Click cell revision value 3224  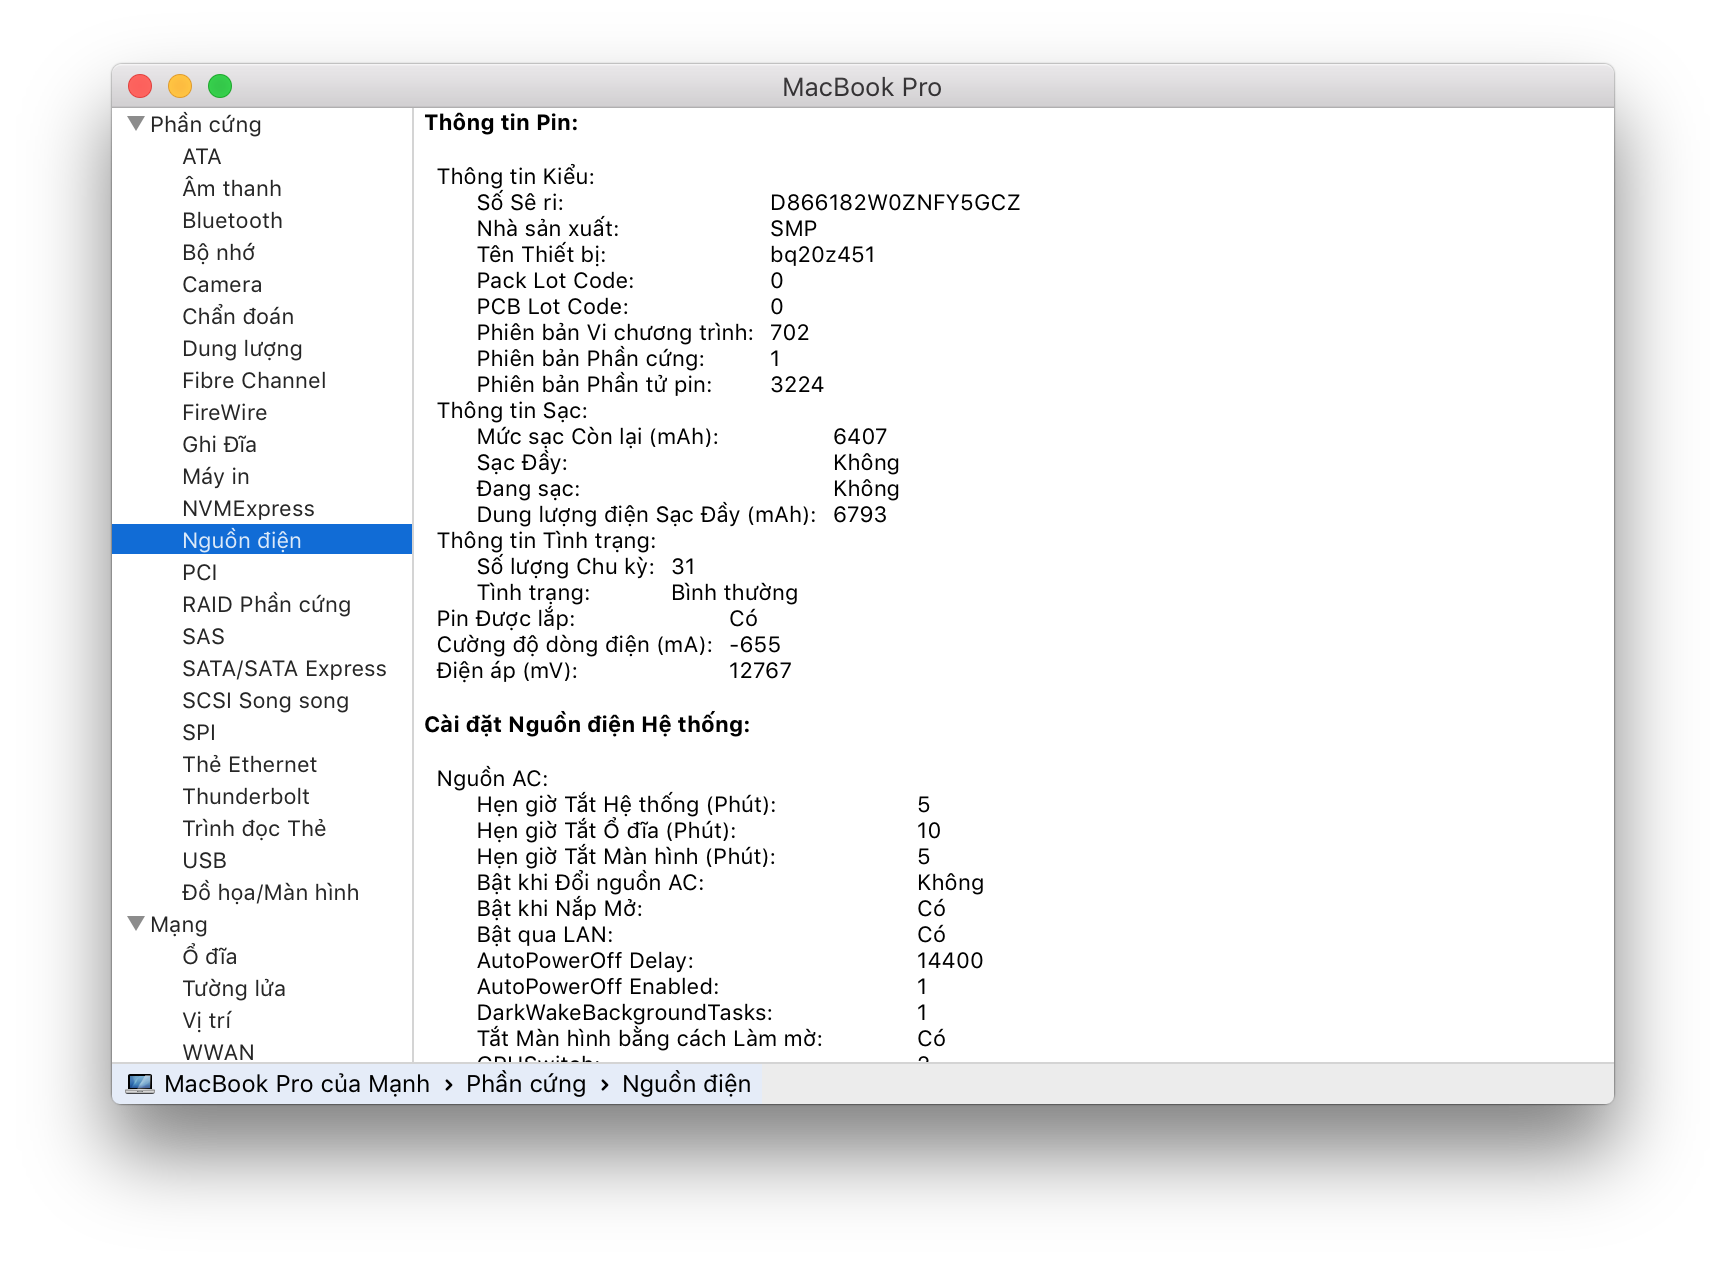click(x=797, y=385)
